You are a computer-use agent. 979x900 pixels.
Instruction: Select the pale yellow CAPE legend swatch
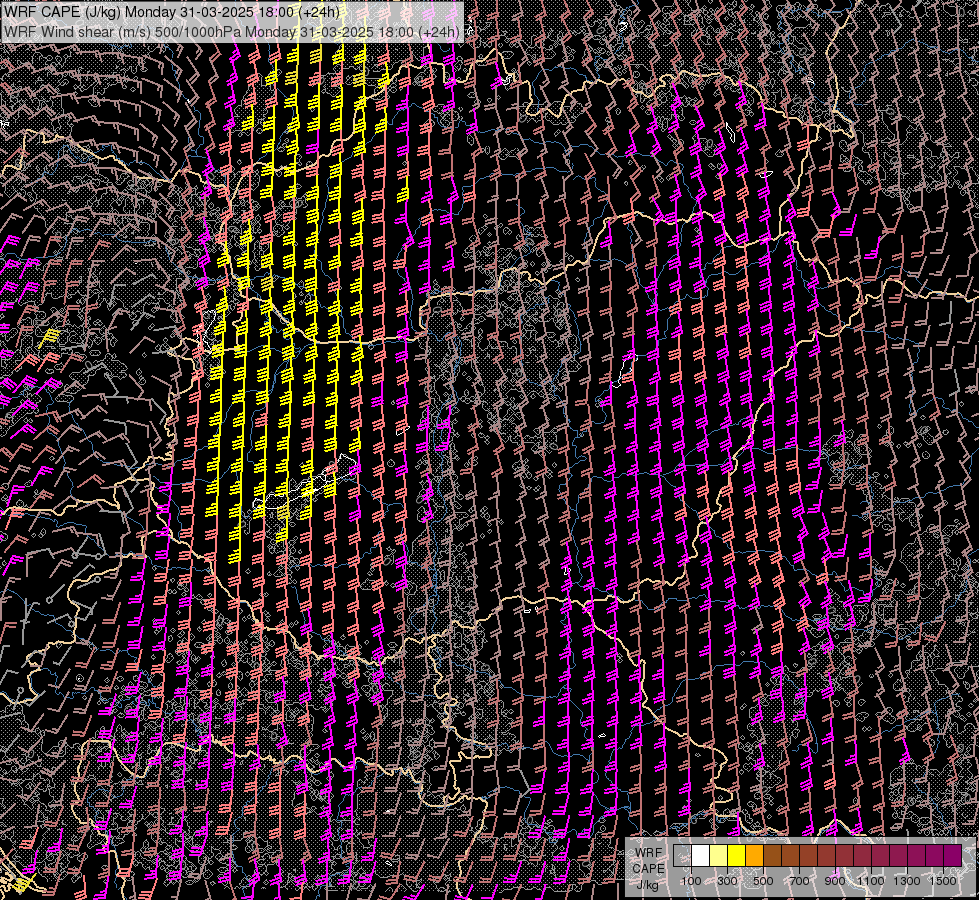[x=719, y=855]
